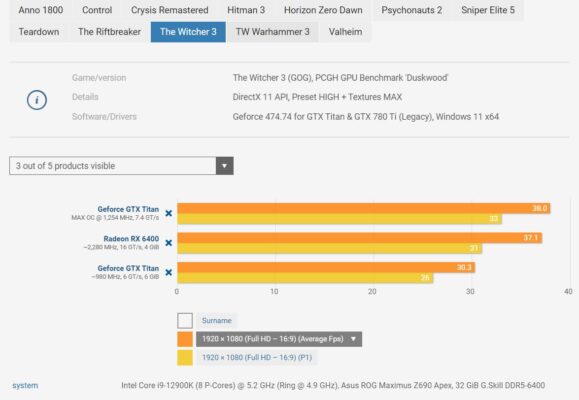Image resolution: width=579 pixels, height=400 pixels.
Task: Open the Anno 1800 benchmark tab
Action: click(x=41, y=10)
